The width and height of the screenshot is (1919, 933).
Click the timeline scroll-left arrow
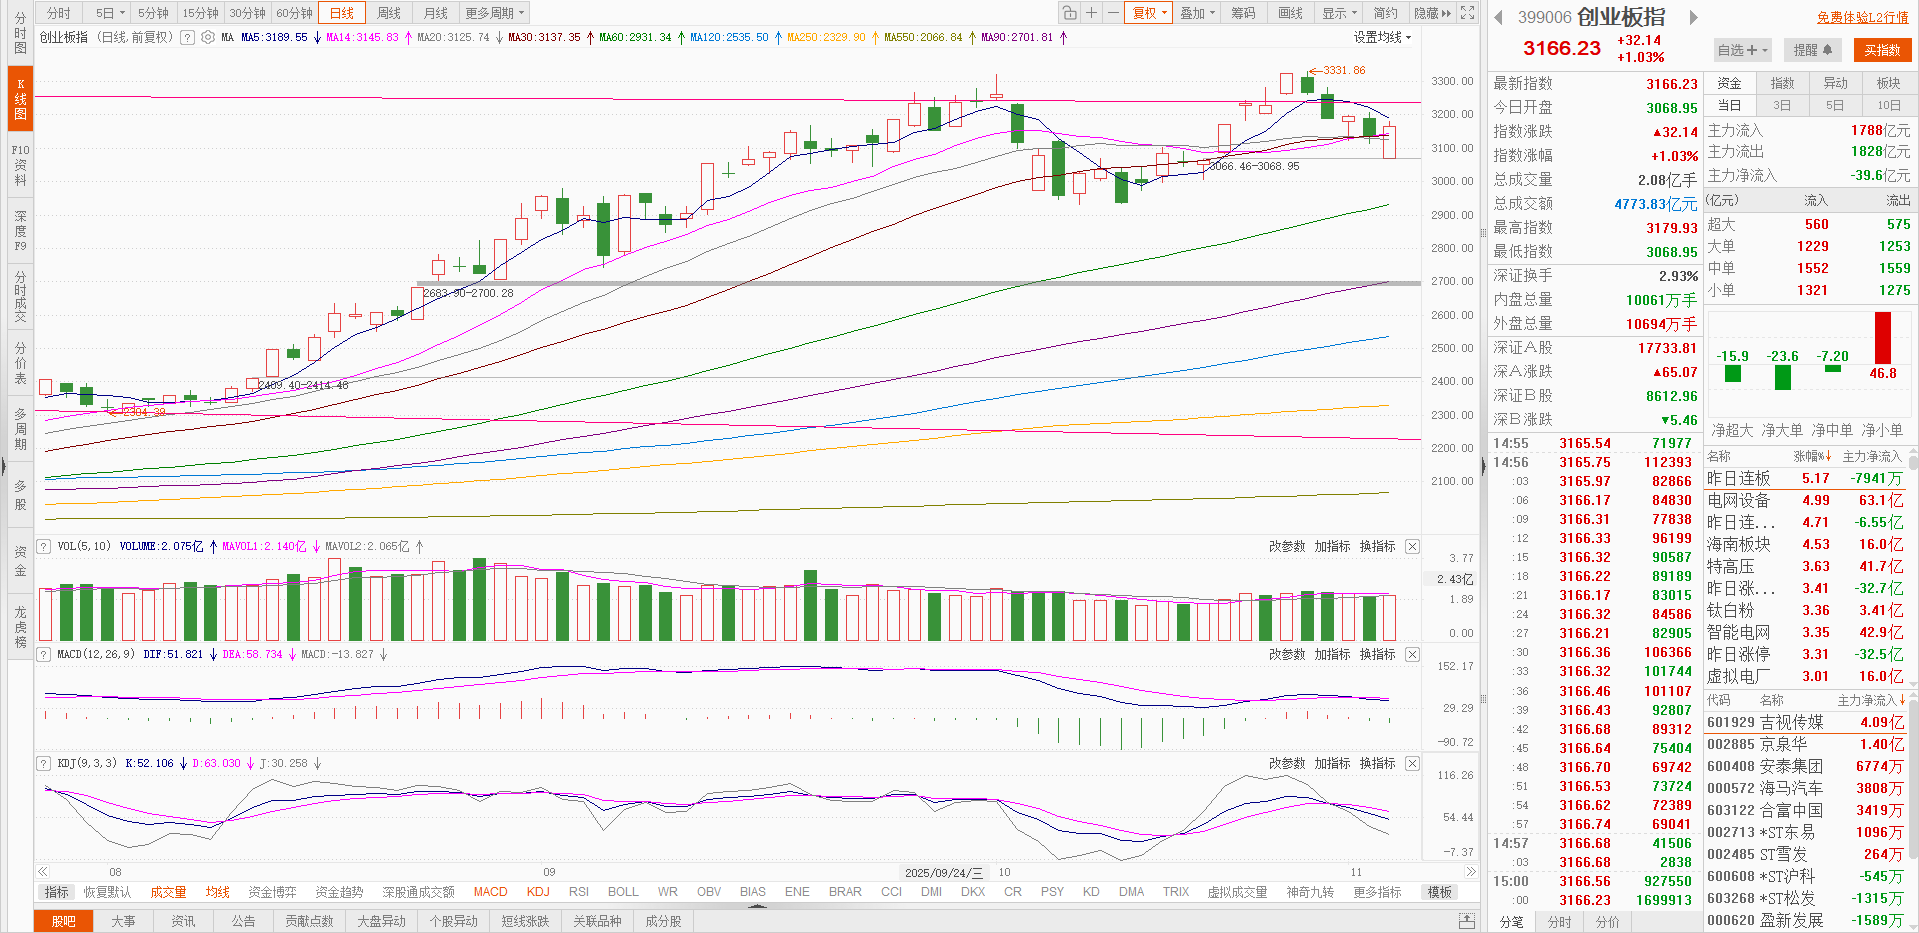(x=43, y=872)
